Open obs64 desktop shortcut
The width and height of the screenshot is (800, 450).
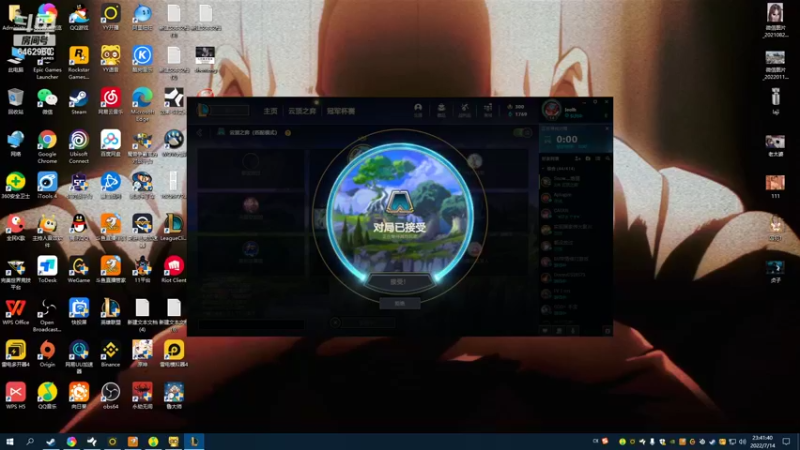[110, 396]
